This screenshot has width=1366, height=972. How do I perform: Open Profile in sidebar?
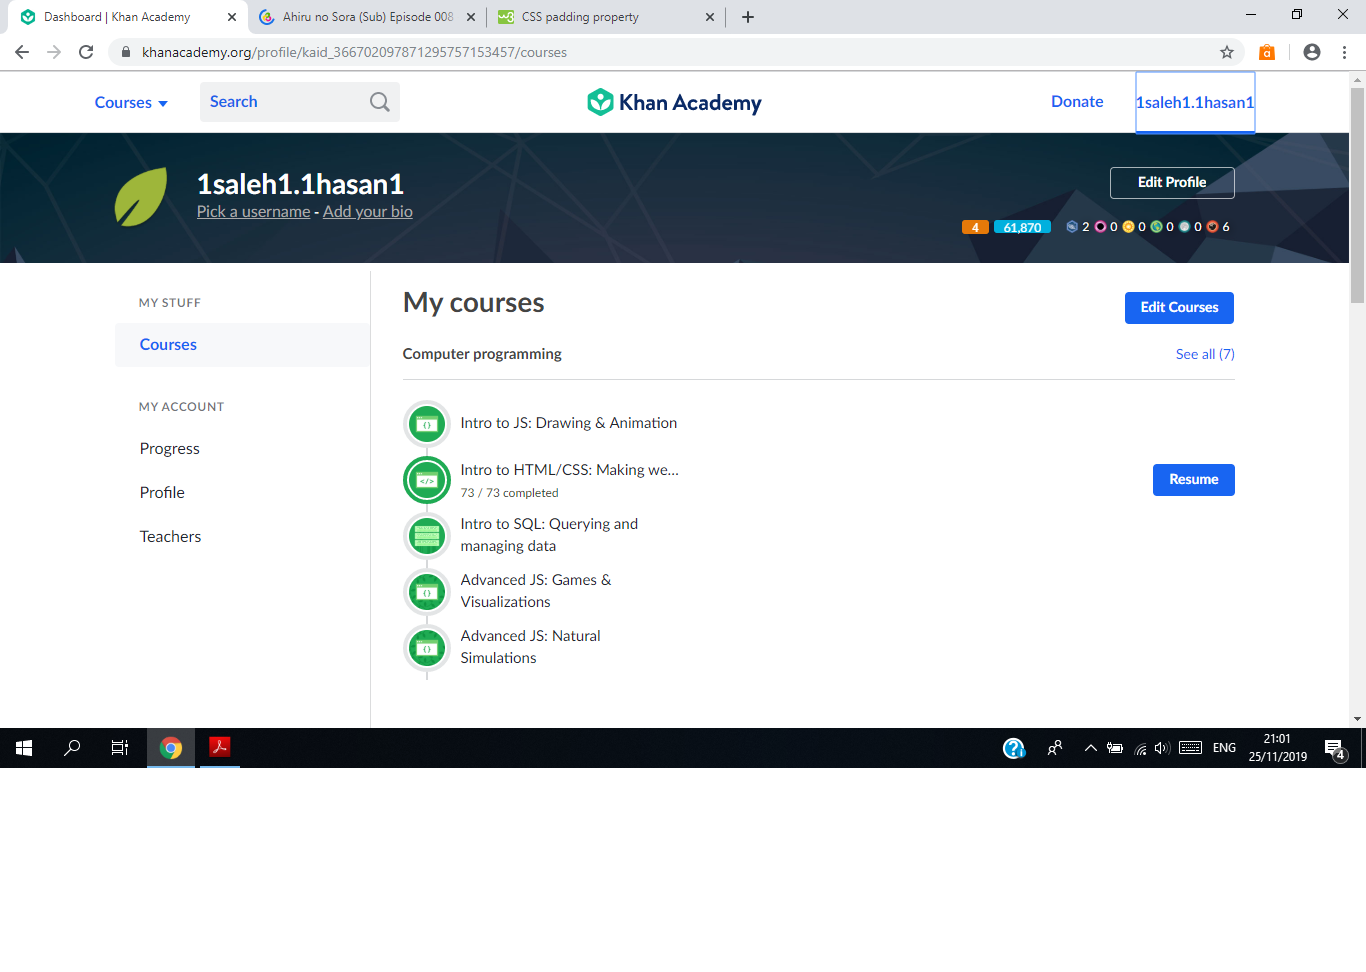162,493
